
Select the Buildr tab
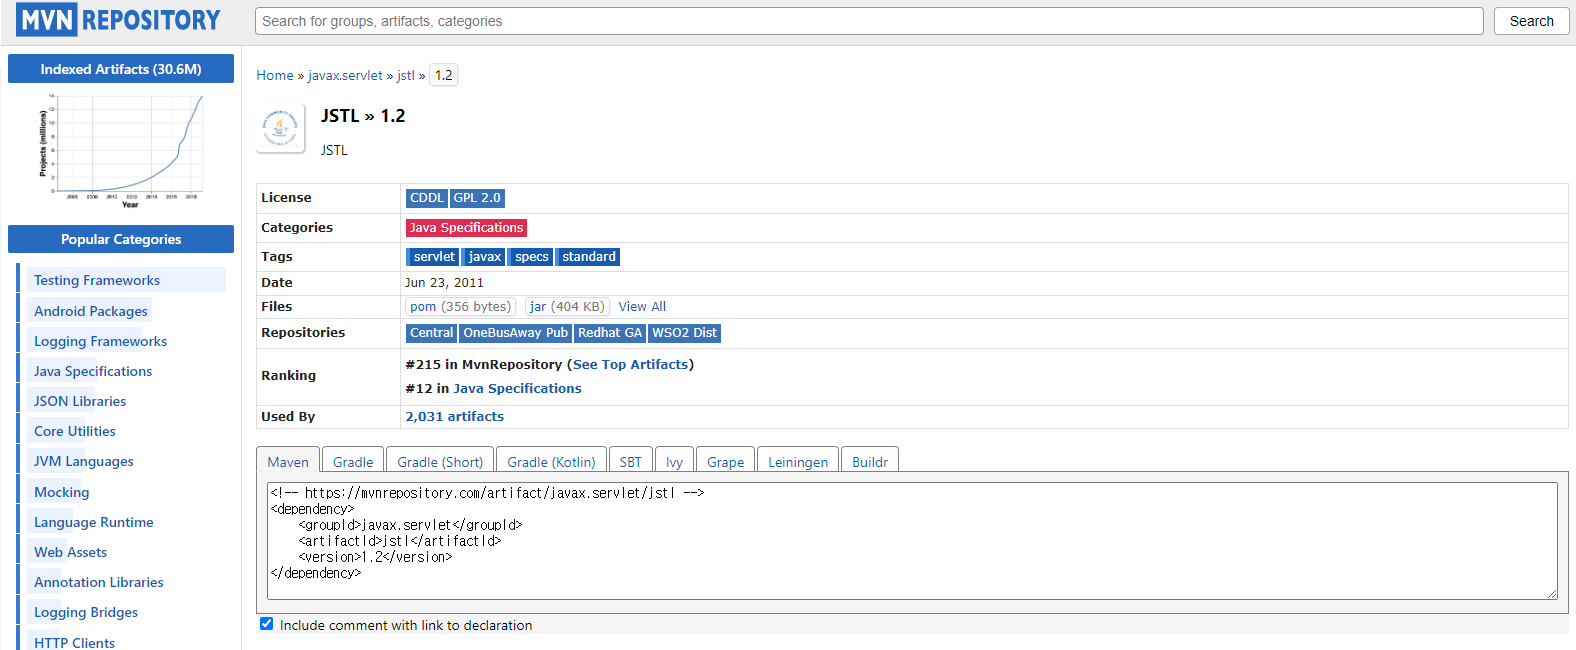pyautogui.click(x=870, y=461)
